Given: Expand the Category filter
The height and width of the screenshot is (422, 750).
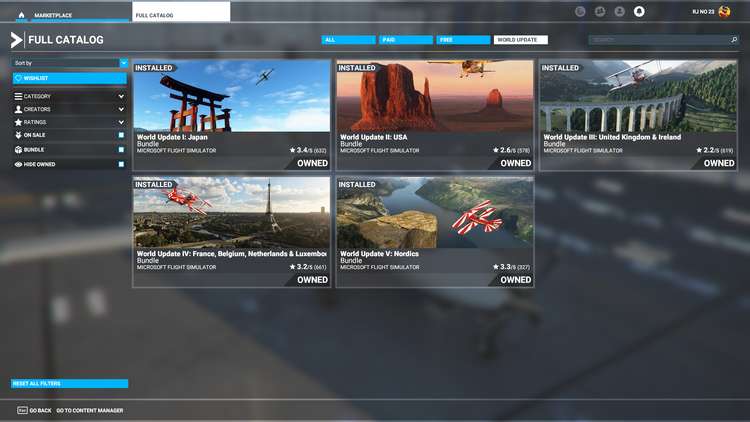Looking at the screenshot, I should pos(121,96).
